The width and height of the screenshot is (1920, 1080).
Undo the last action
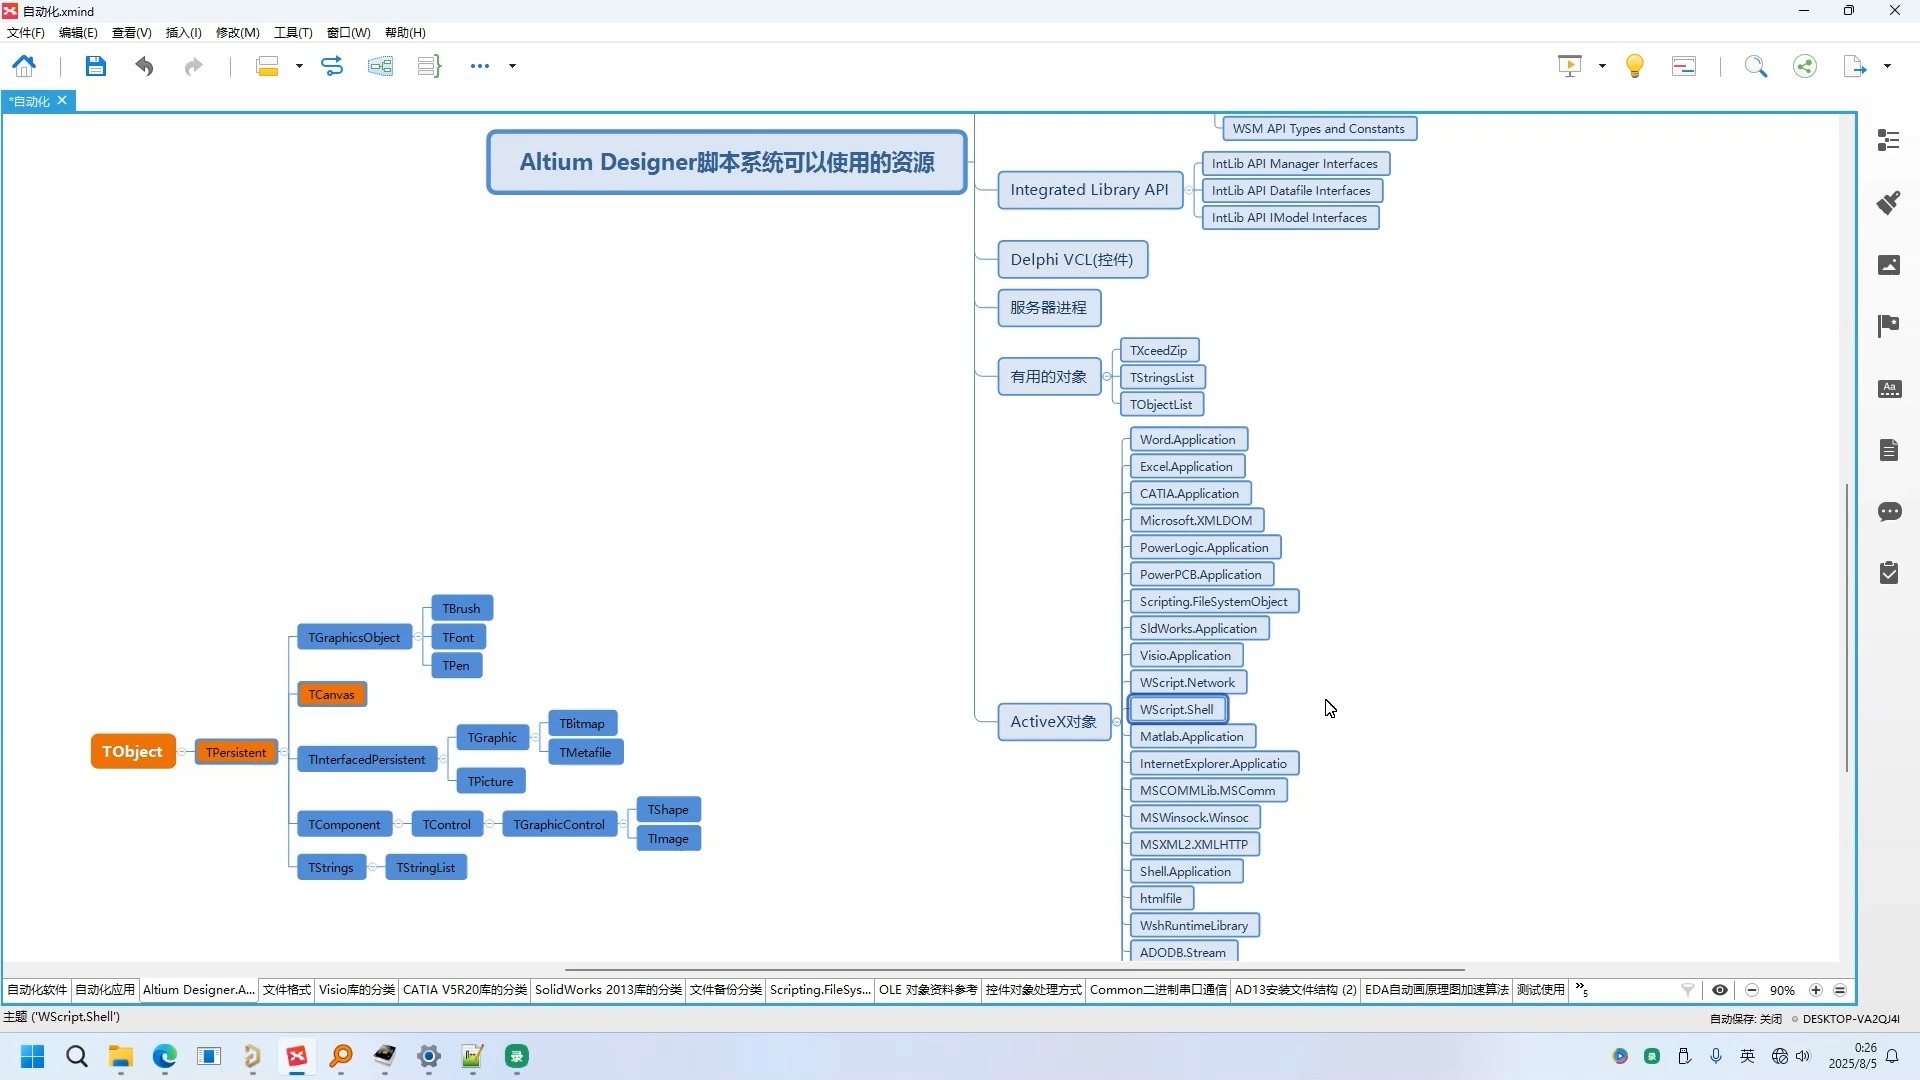click(x=144, y=66)
